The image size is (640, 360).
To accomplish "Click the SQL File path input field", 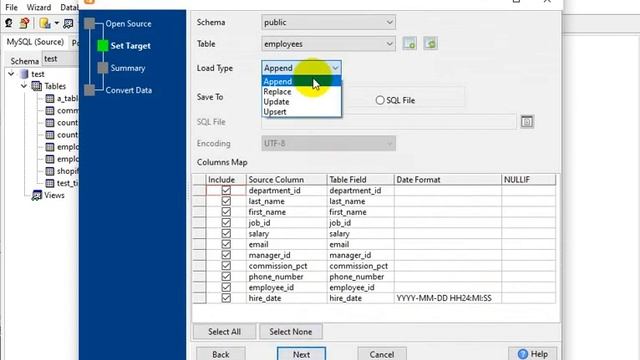I will click(x=389, y=122).
